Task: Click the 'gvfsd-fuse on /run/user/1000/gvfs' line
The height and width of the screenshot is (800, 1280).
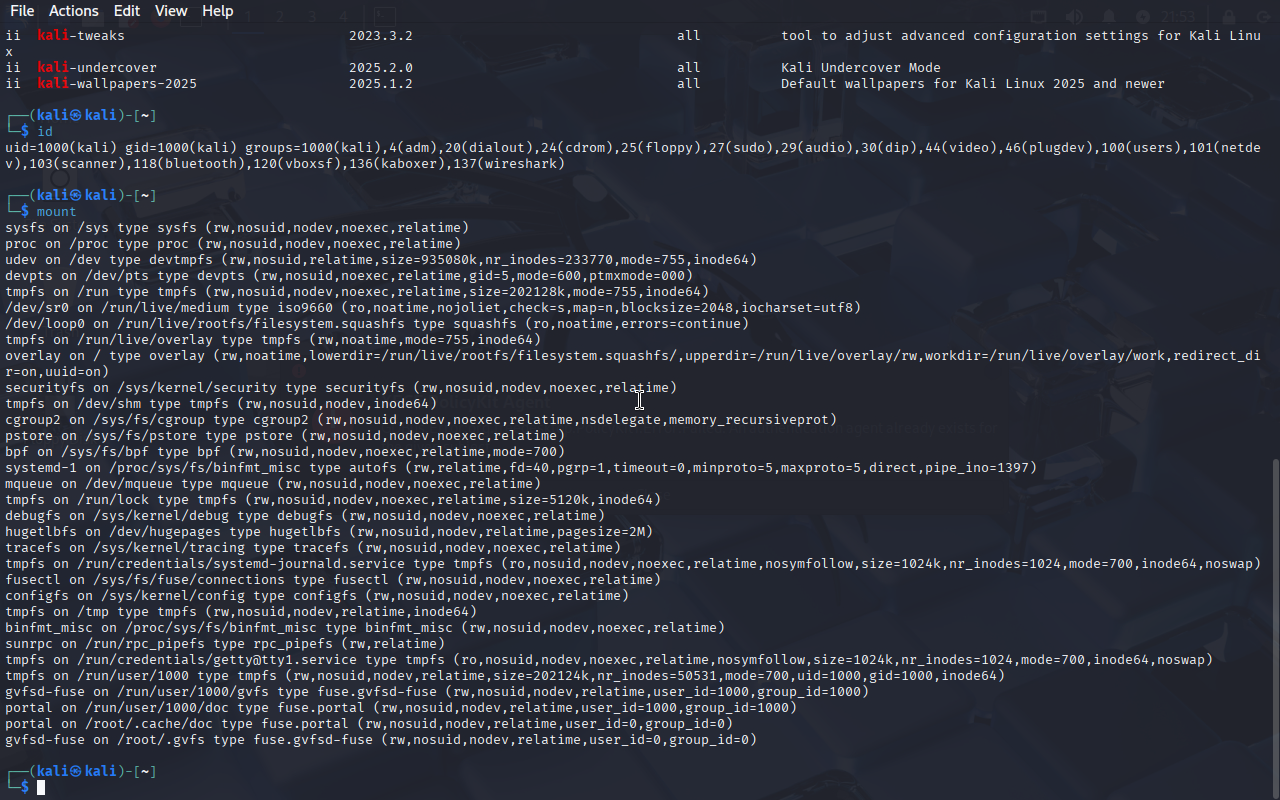Action: 437,692
